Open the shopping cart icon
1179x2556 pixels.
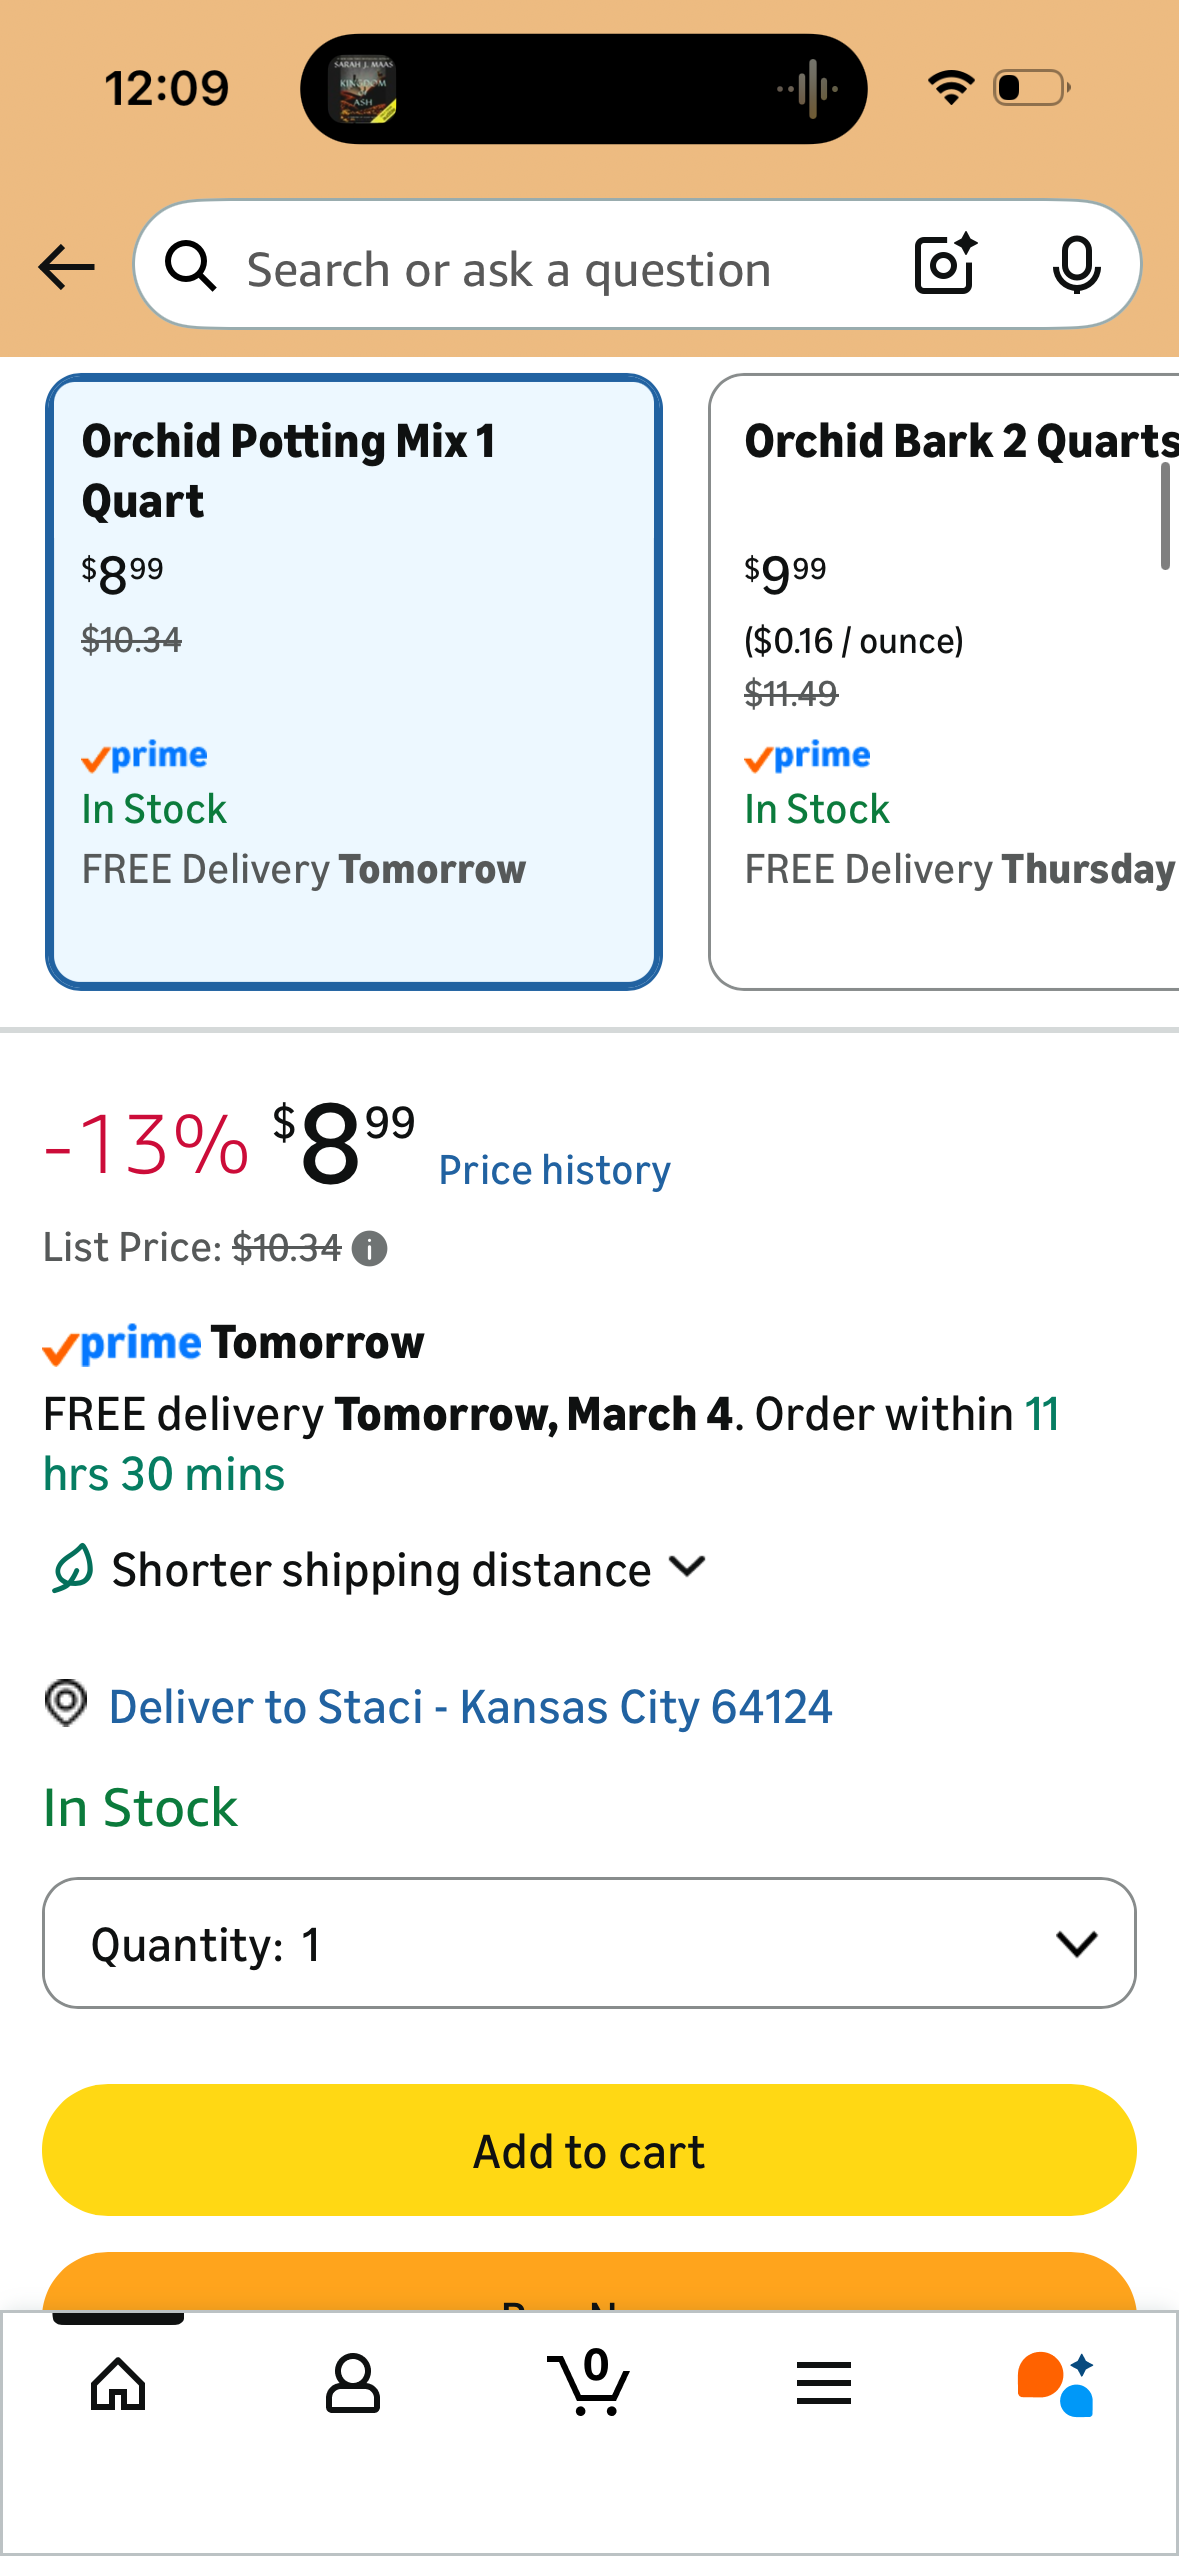click(589, 2382)
